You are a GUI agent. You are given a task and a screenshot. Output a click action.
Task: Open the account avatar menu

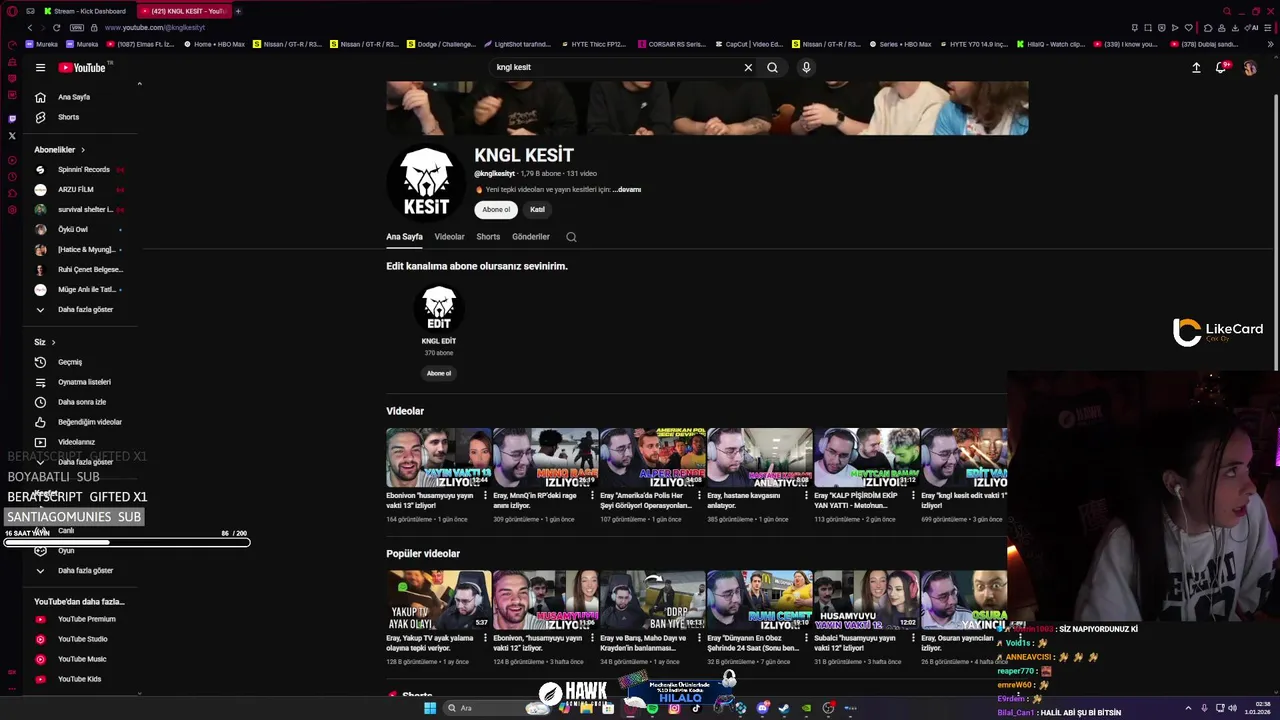coord(1250,67)
